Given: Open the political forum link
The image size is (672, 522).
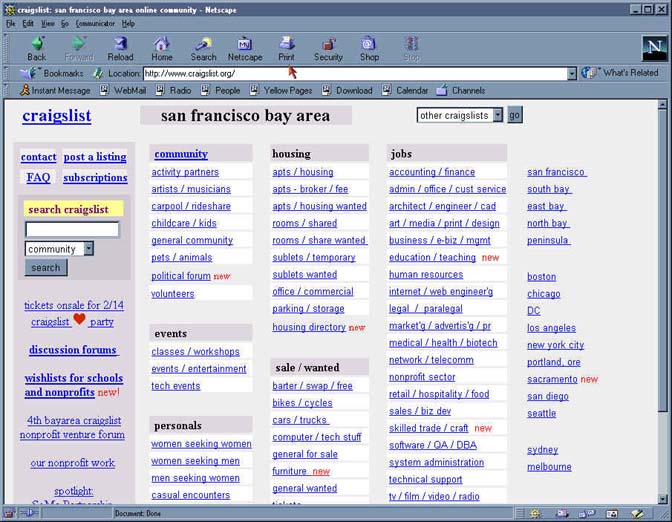Looking at the screenshot, I should 181,276.
